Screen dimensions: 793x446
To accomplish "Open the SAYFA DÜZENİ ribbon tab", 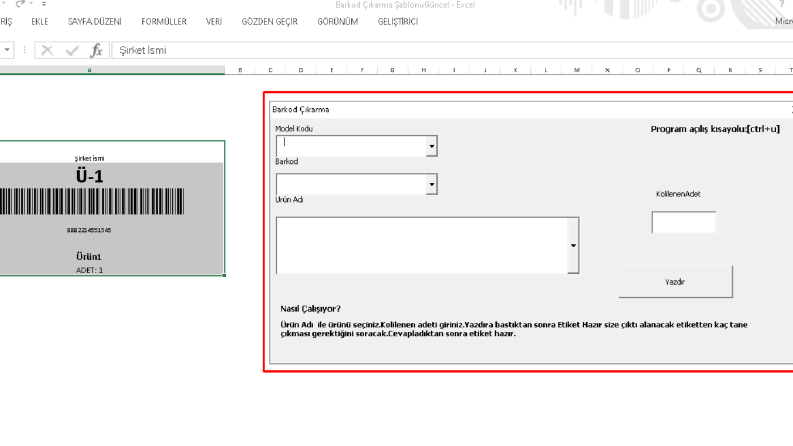I will [95, 22].
